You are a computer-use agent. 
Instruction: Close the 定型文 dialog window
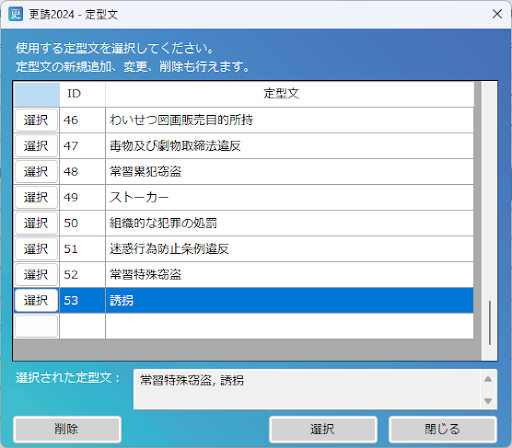497,14
